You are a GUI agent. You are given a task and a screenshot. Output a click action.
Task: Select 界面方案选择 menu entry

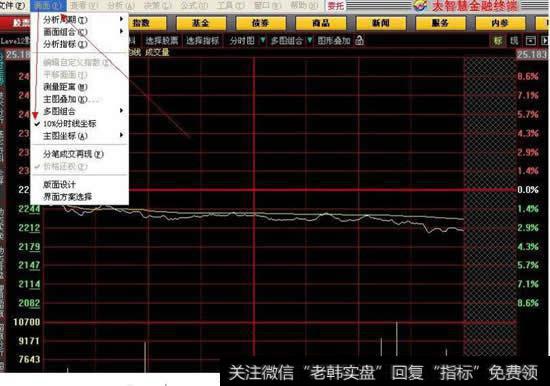click(80, 197)
